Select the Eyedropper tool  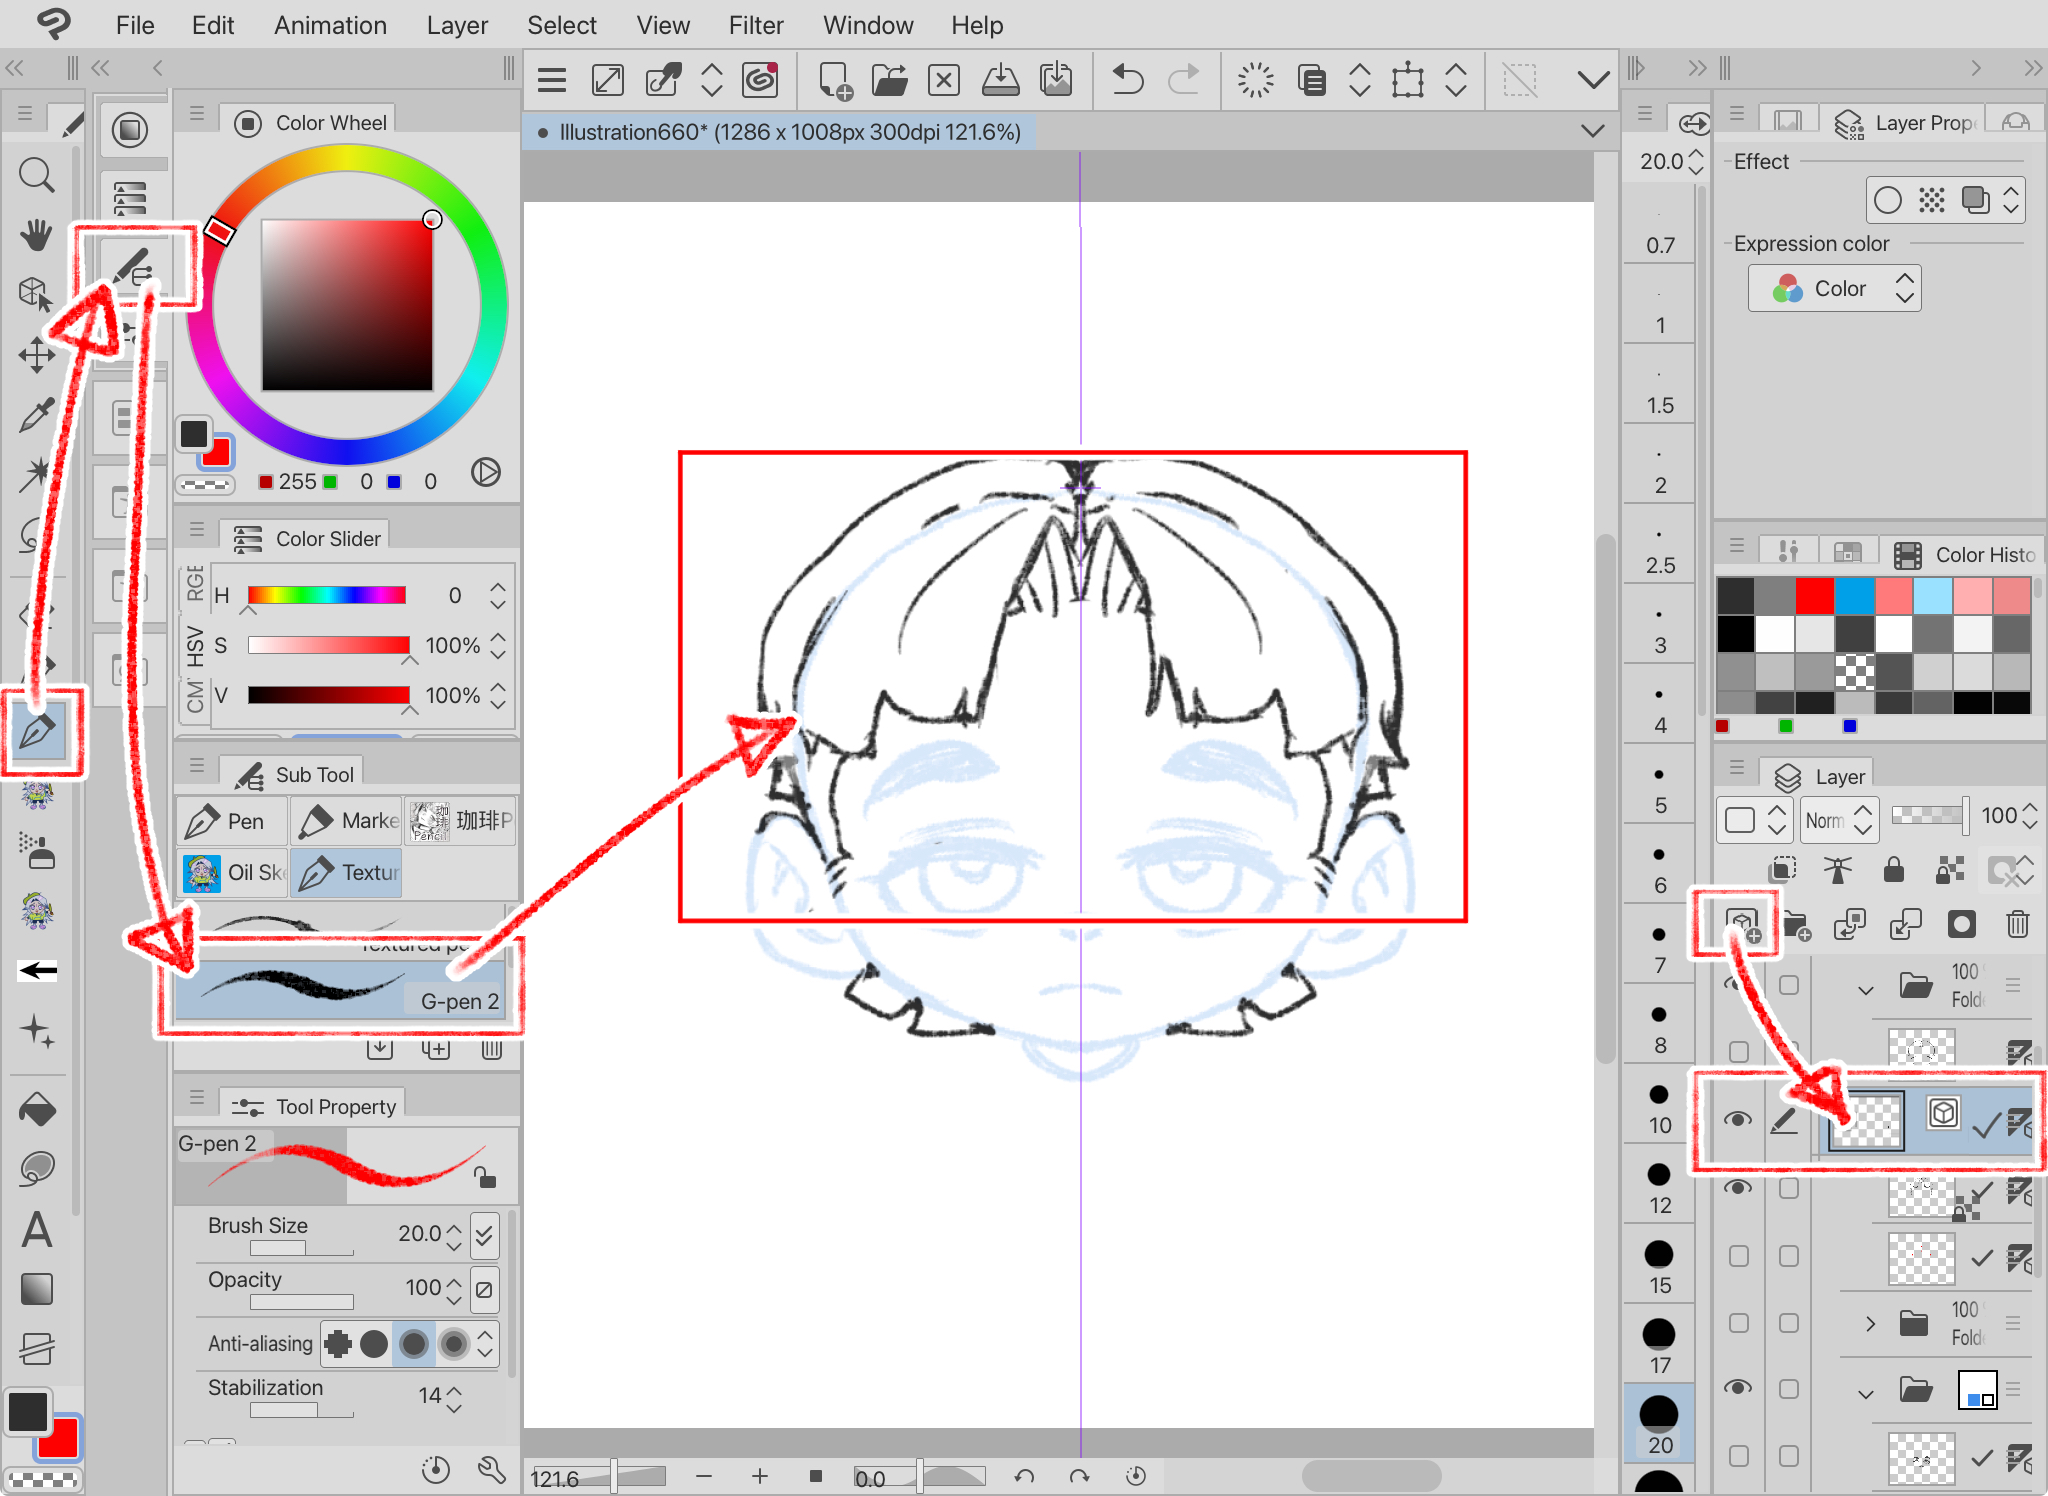click(37, 414)
